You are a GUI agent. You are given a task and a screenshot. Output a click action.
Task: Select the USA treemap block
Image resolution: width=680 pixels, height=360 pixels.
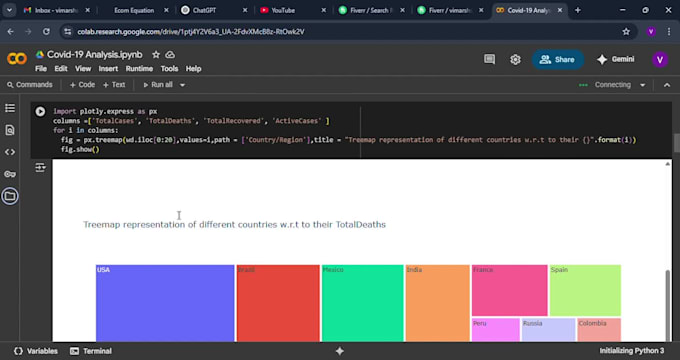click(165, 303)
